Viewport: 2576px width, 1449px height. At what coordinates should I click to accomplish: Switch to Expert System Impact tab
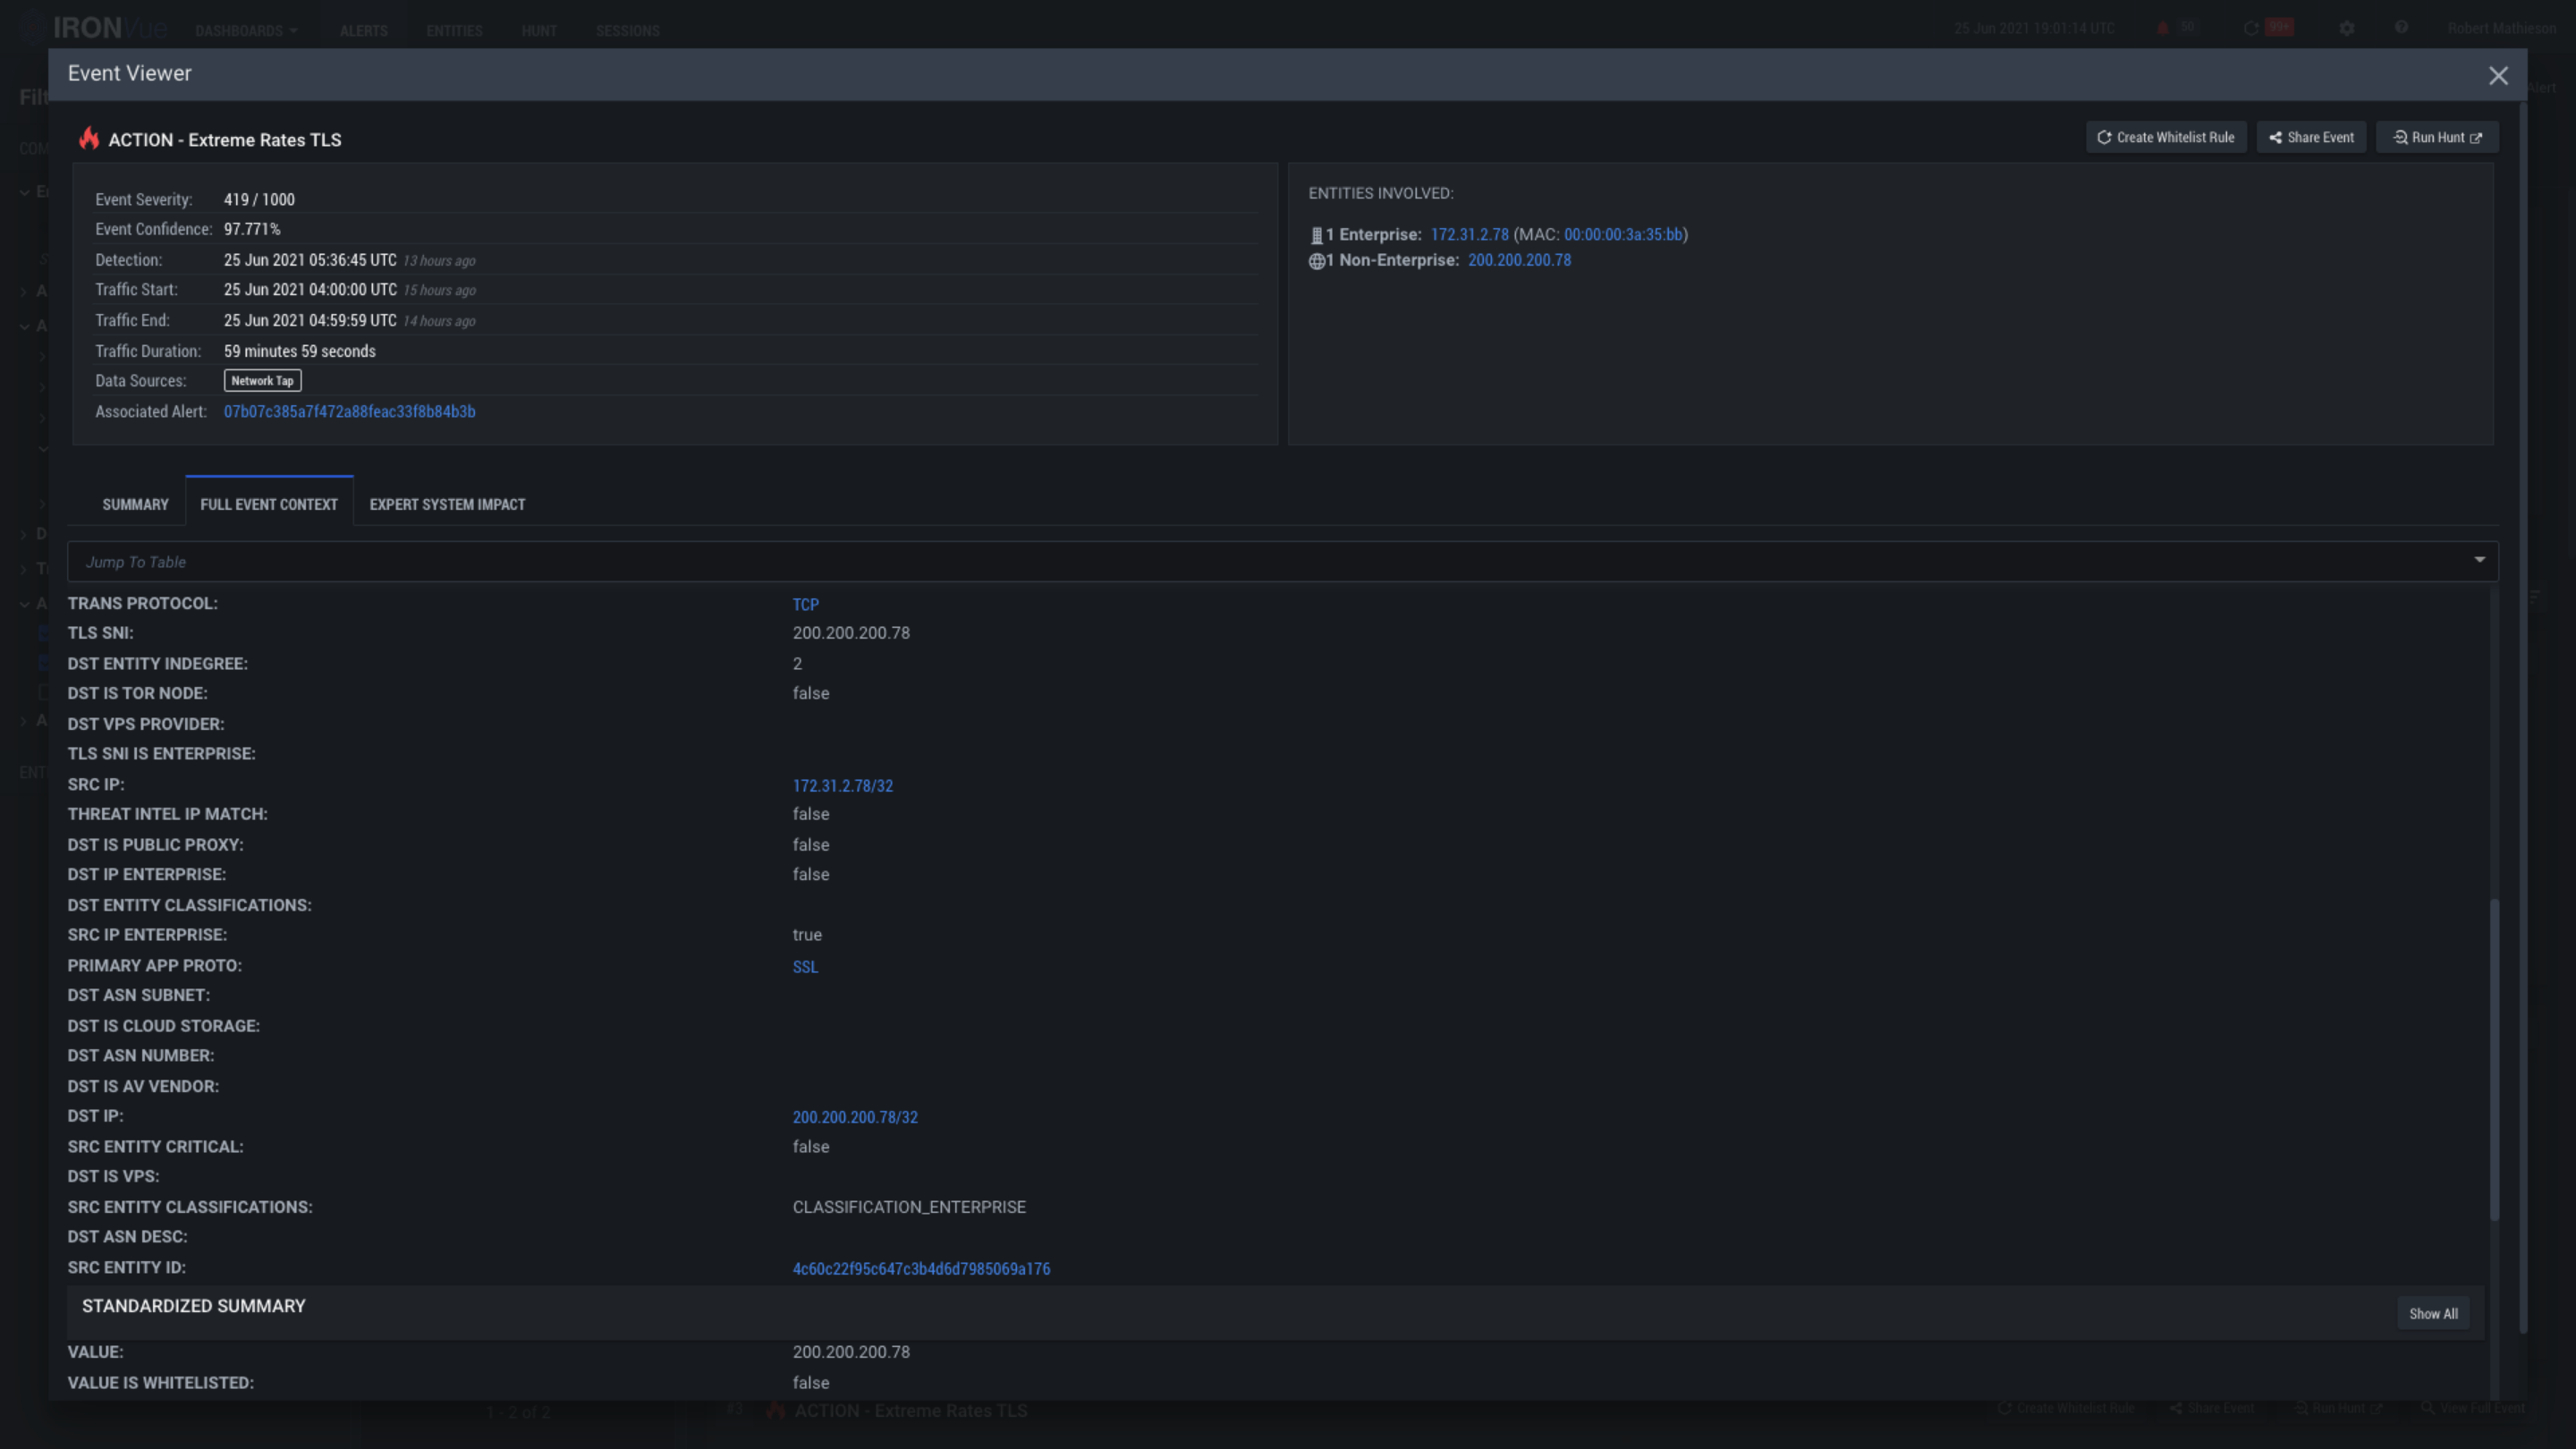pos(447,505)
